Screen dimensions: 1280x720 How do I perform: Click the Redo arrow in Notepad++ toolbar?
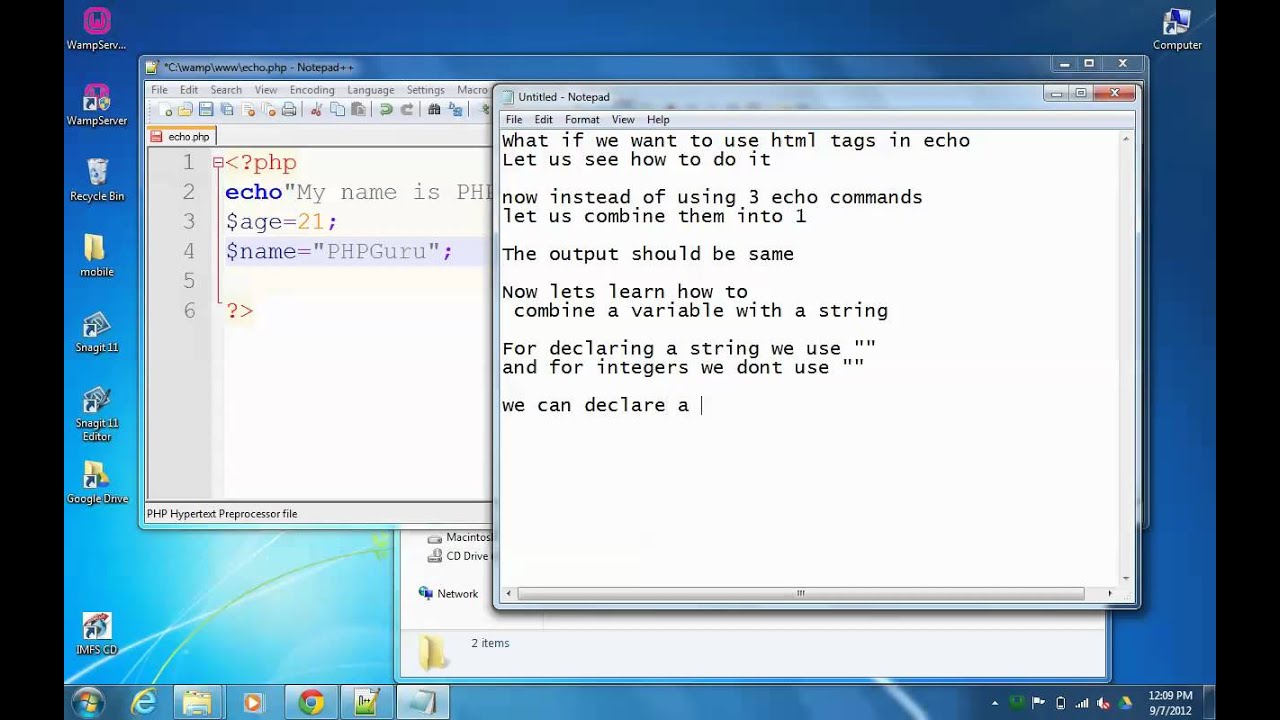(407, 109)
